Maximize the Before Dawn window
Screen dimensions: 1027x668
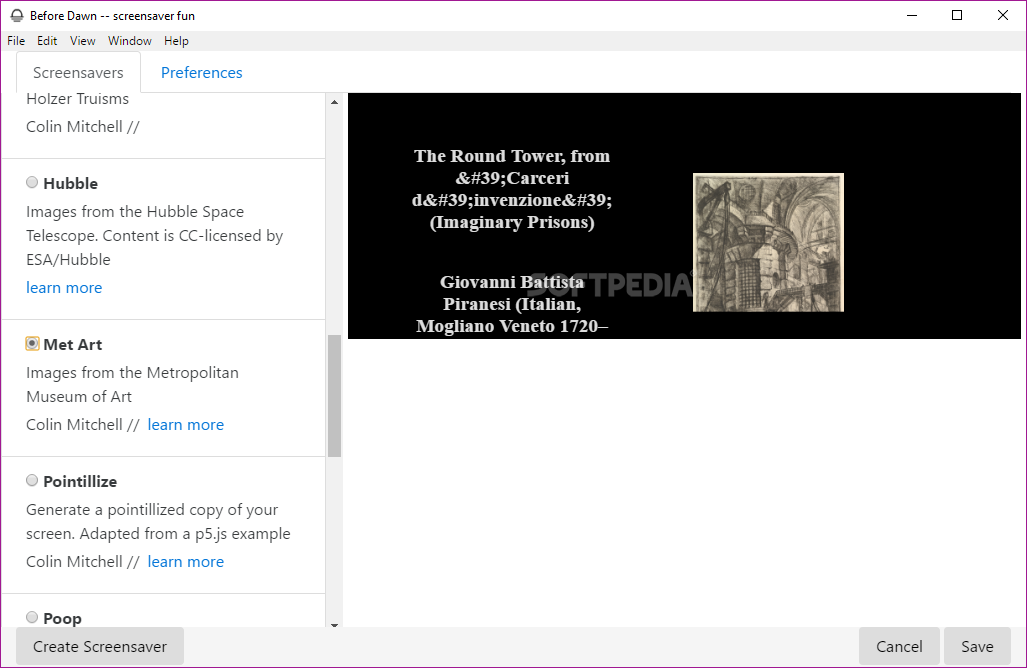957,15
